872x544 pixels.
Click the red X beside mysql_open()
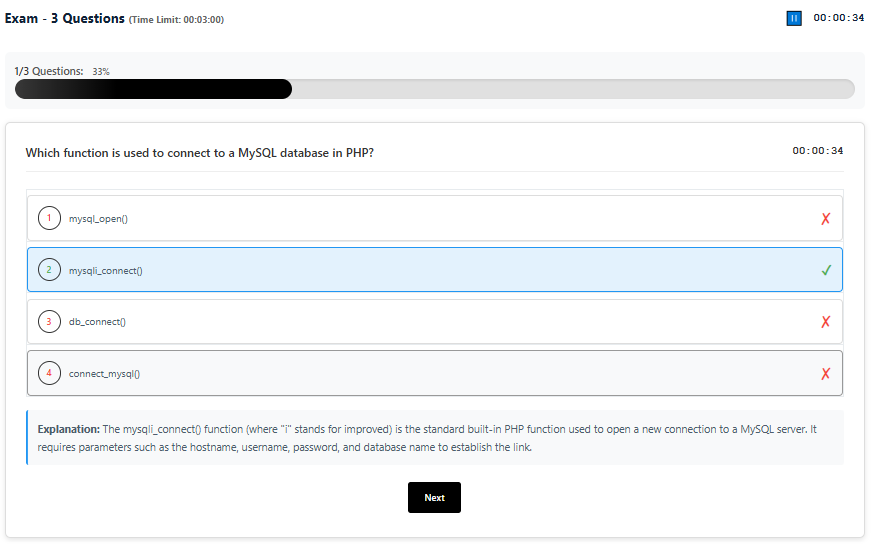click(x=825, y=219)
